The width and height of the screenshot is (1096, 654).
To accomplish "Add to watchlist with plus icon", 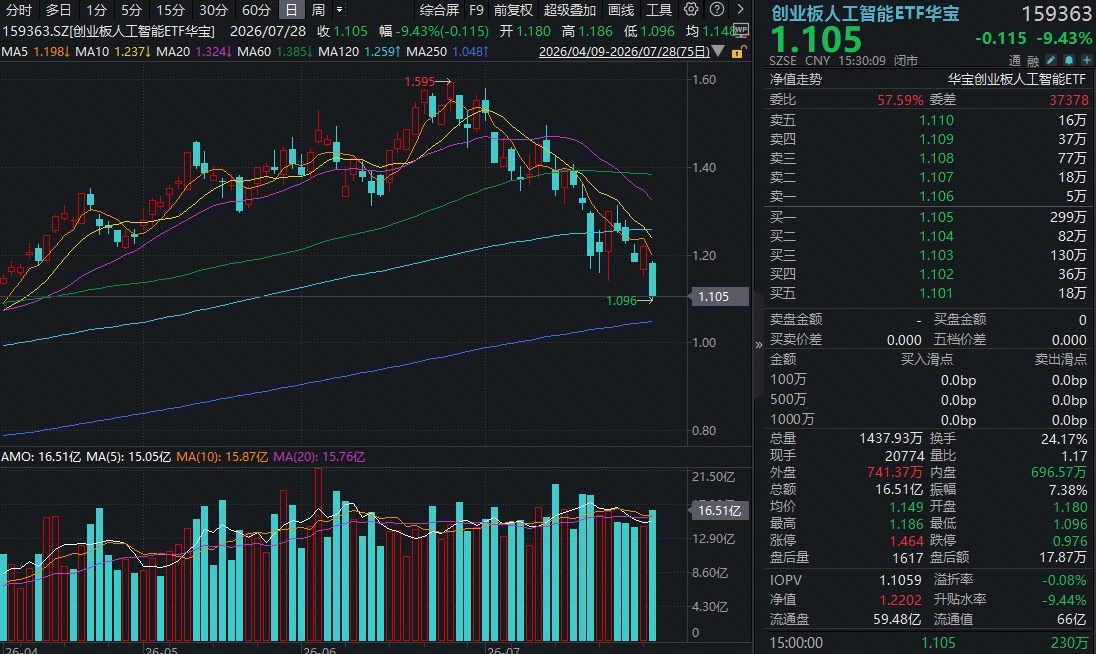I will (1086, 61).
